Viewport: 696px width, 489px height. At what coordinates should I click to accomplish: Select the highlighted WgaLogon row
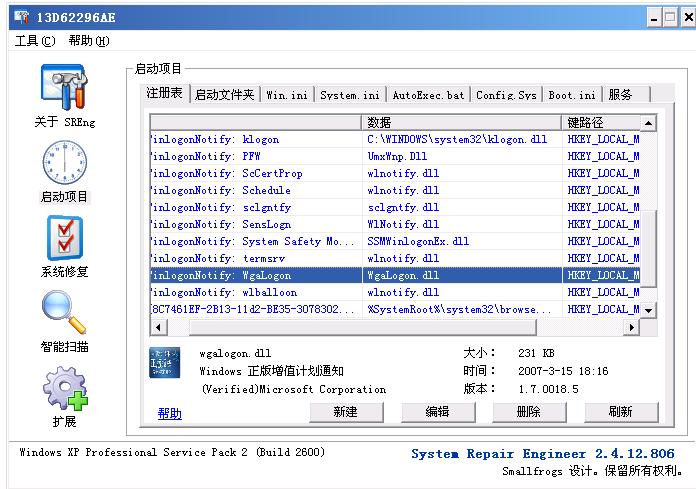(x=395, y=275)
